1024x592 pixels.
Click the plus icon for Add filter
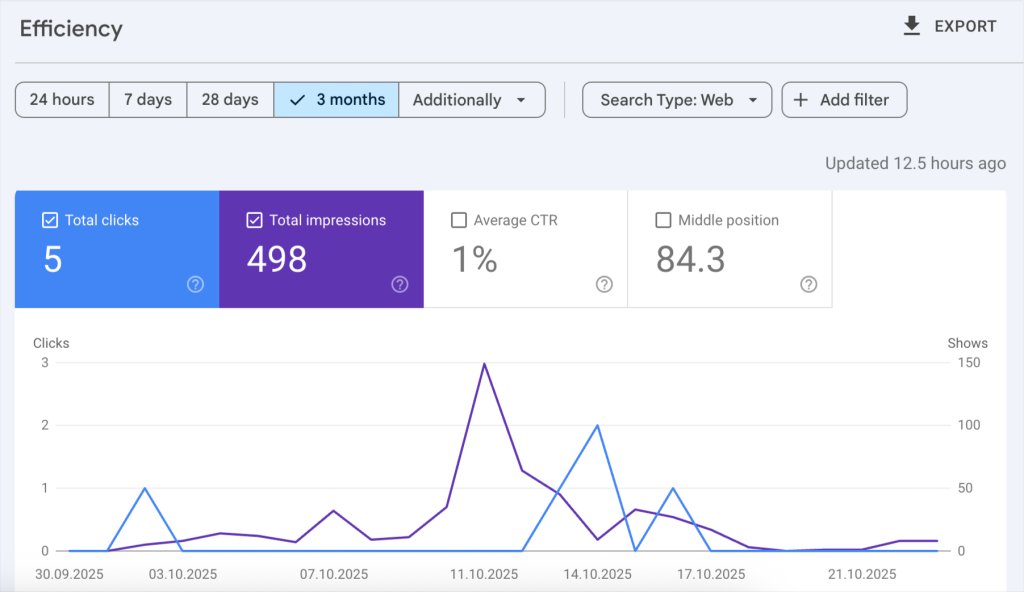[801, 100]
